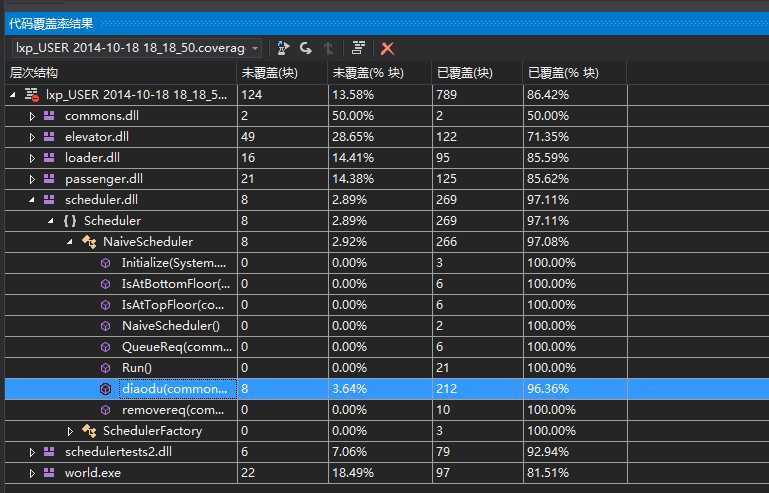The height and width of the screenshot is (493, 769).
Task: Click the IsAtTopFloor method cube icon
Action: coord(105,305)
